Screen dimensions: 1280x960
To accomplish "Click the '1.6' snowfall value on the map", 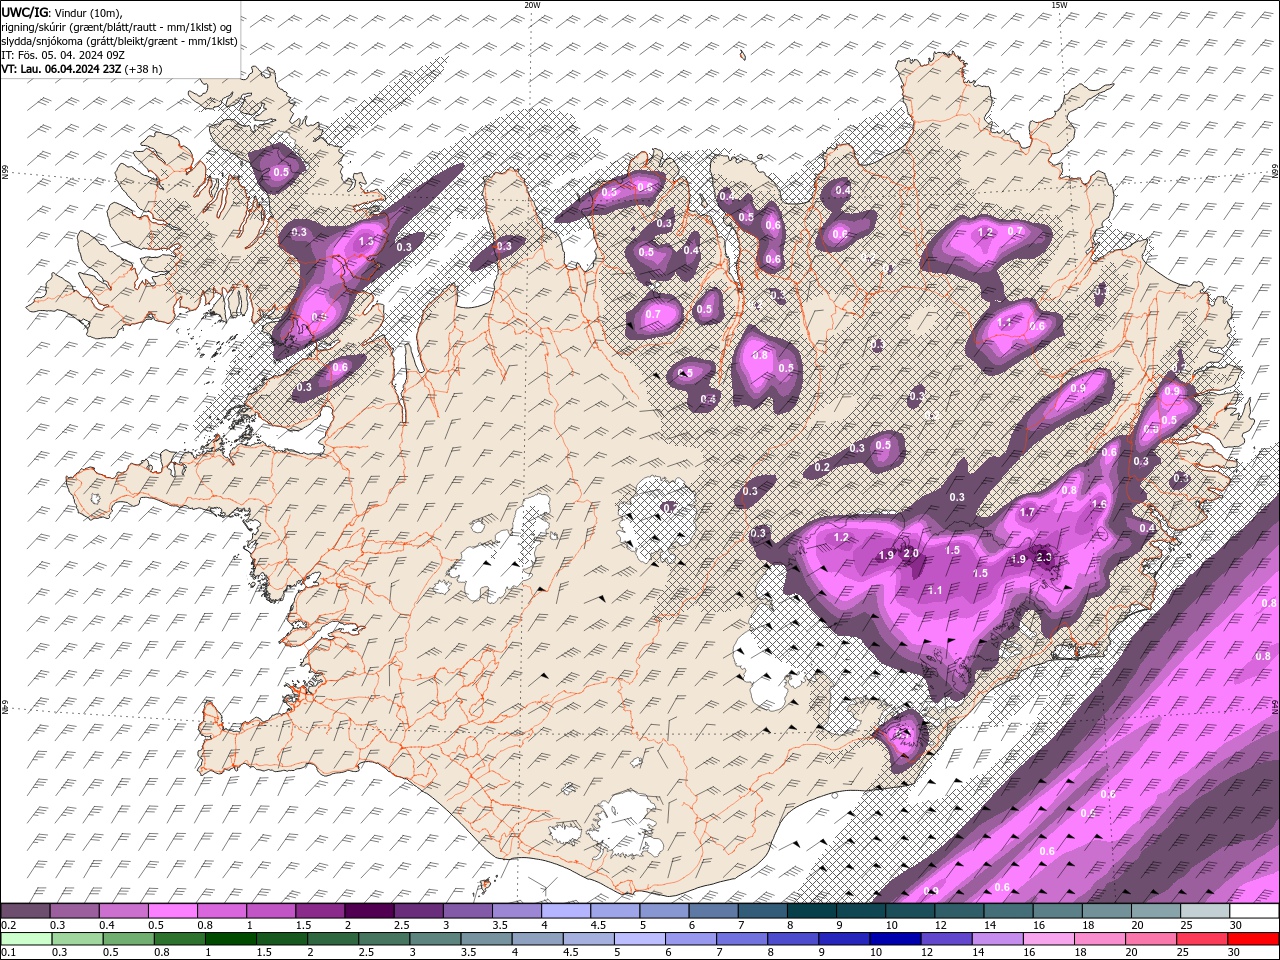I will tap(1099, 505).
